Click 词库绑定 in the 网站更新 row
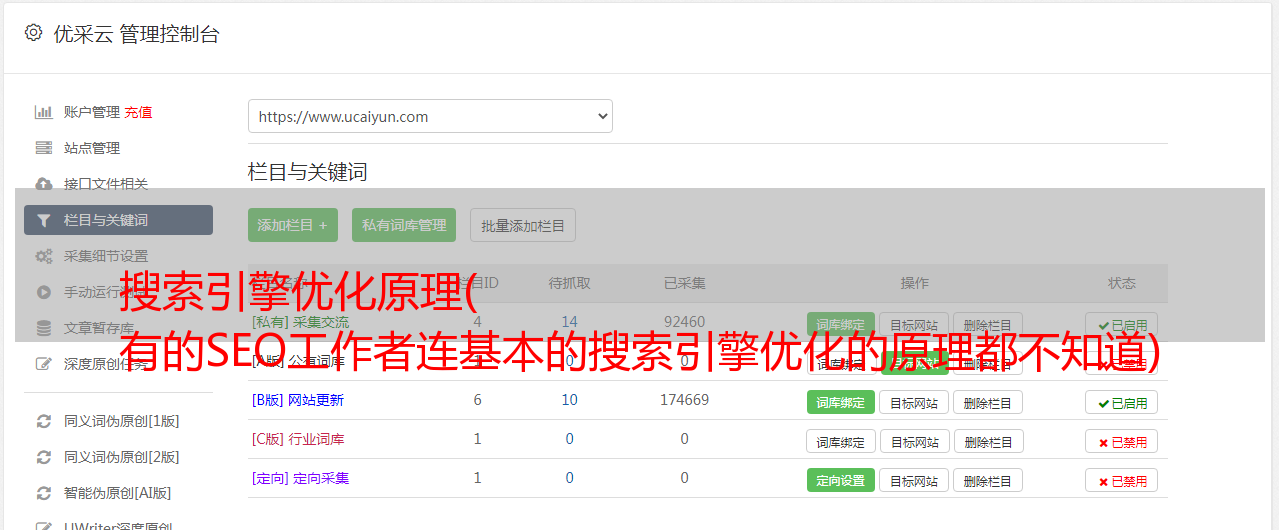1279x530 pixels. (x=841, y=402)
